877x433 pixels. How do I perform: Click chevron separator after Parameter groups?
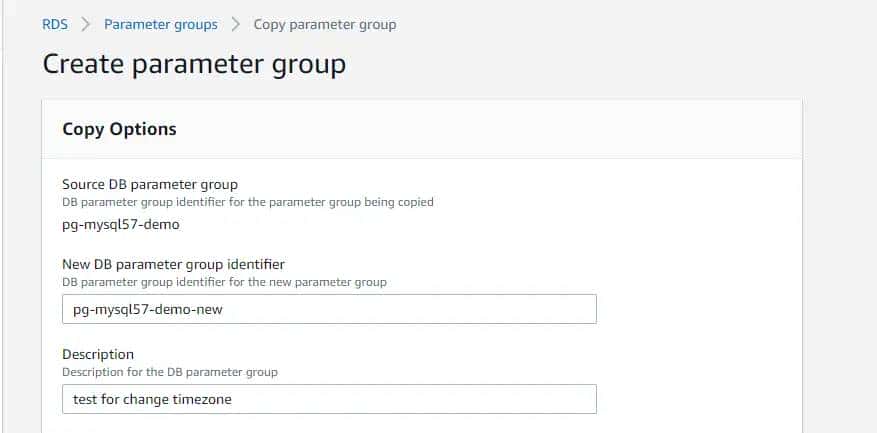(x=235, y=24)
